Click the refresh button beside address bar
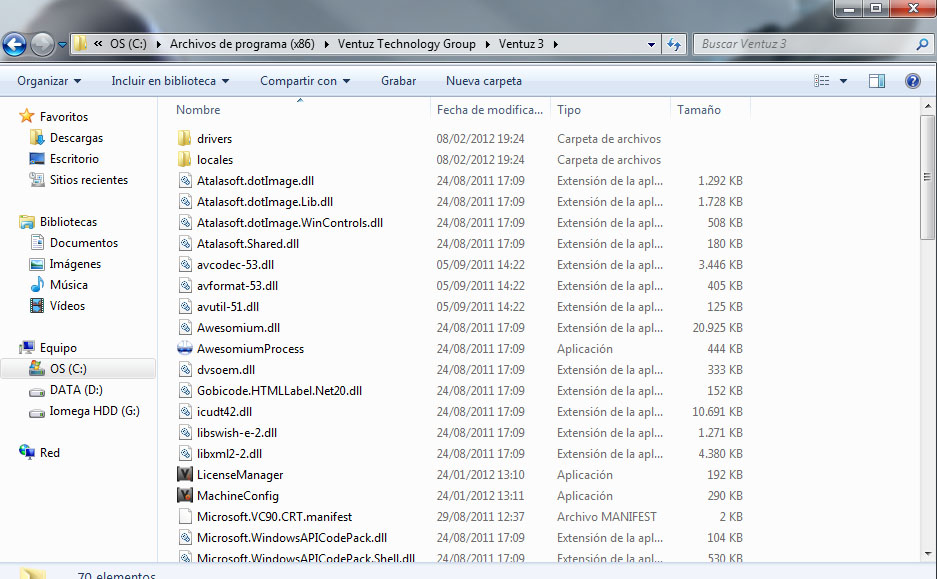The width and height of the screenshot is (937, 579). pyautogui.click(x=675, y=44)
